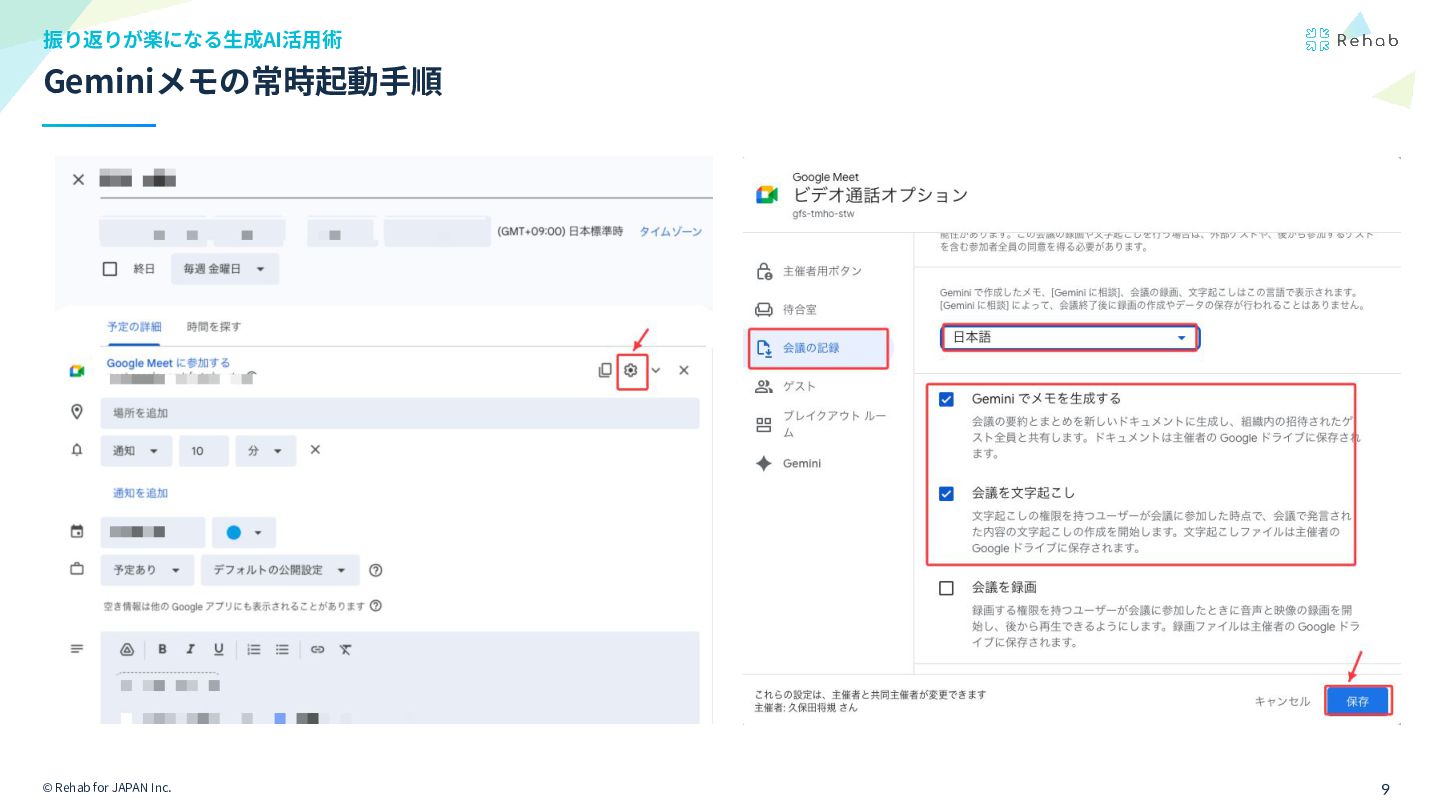
Task: Insert a numbered list
Action: point(254,649)
